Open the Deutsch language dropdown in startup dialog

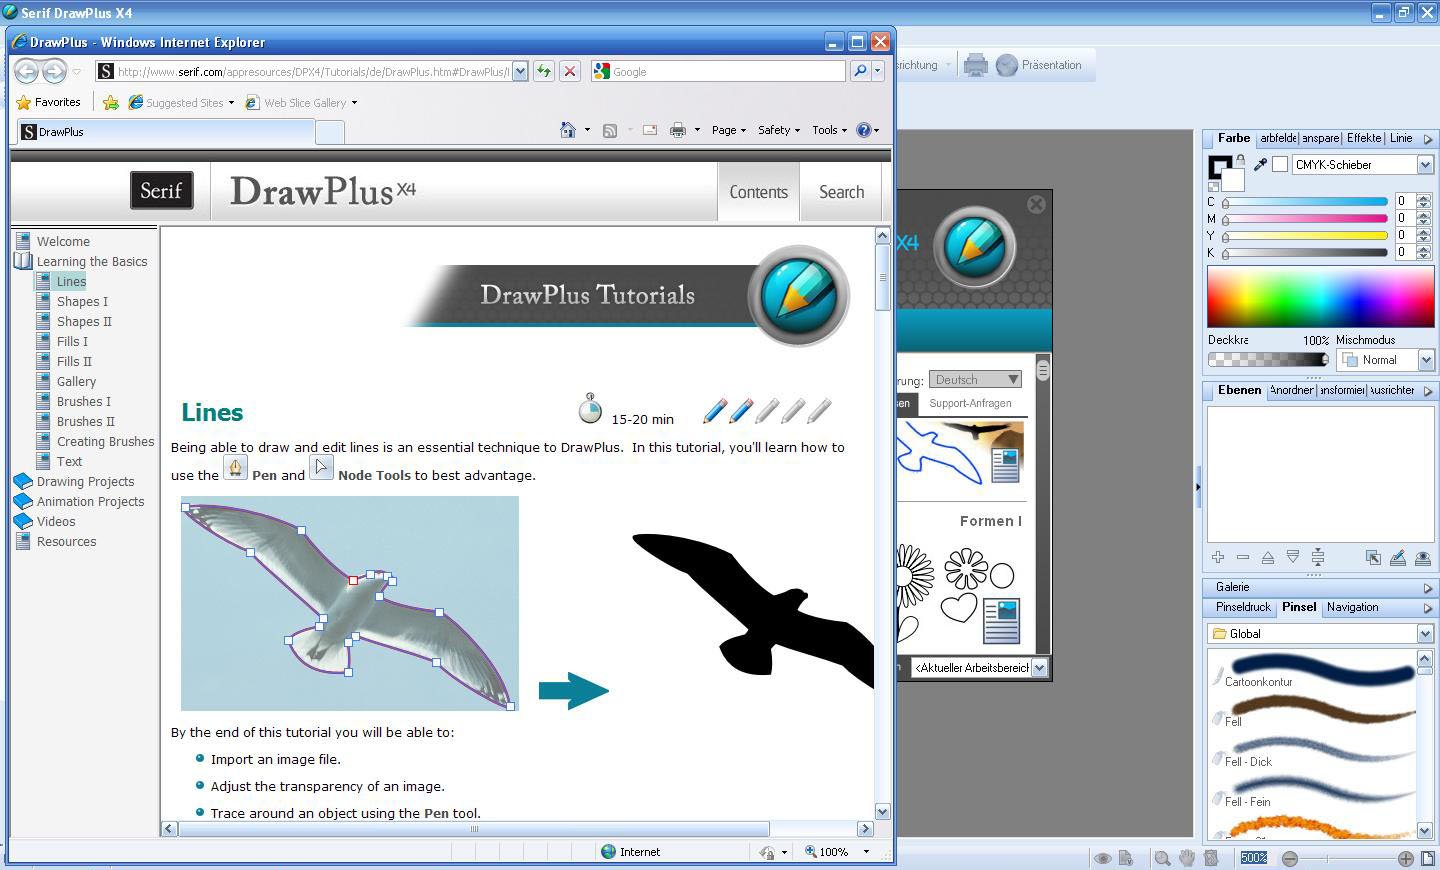tap(975, 380)
